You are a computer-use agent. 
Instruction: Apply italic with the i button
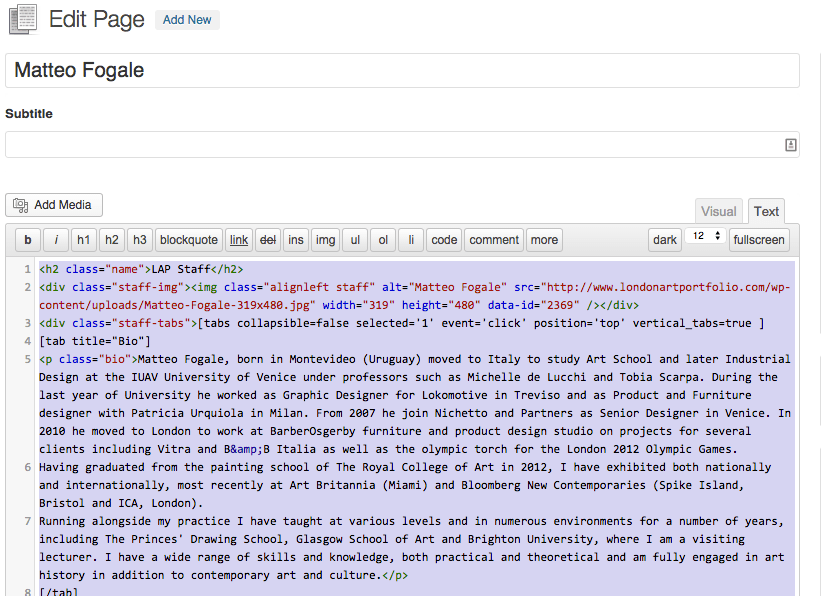coord(56,240)
